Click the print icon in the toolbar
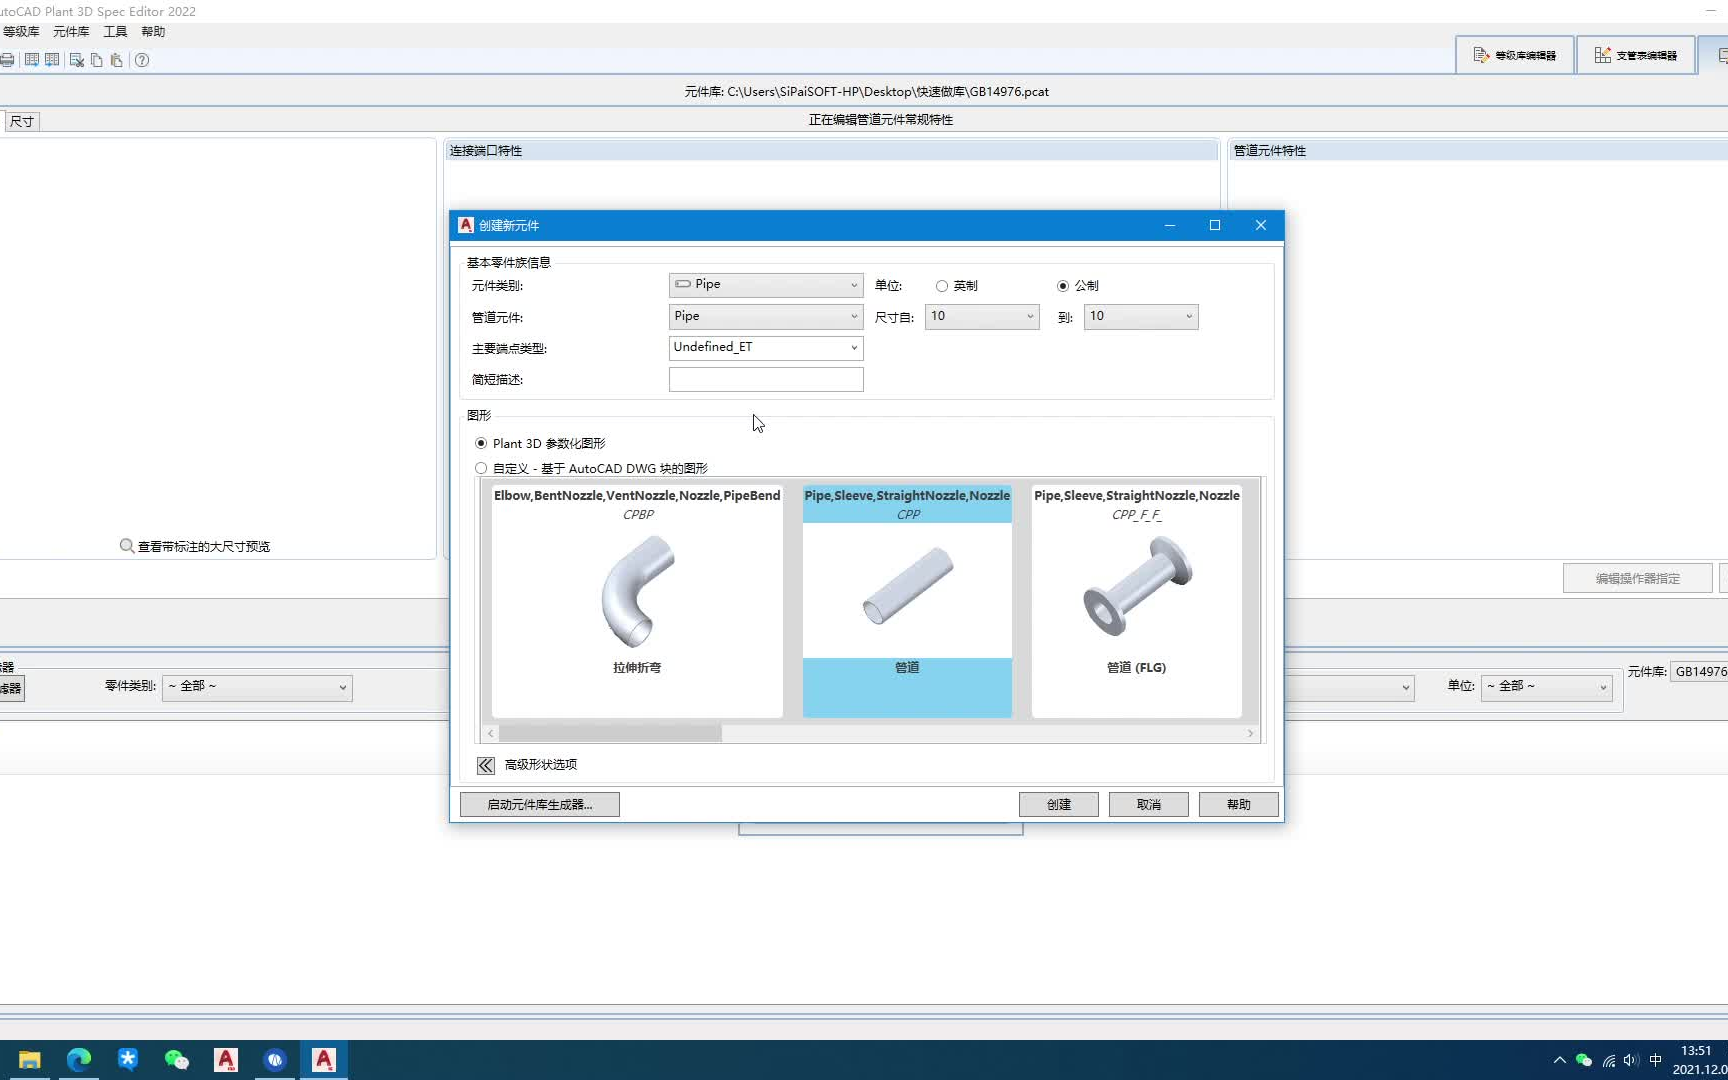This screenshot has width=1728, height=1080. [7, 60]
